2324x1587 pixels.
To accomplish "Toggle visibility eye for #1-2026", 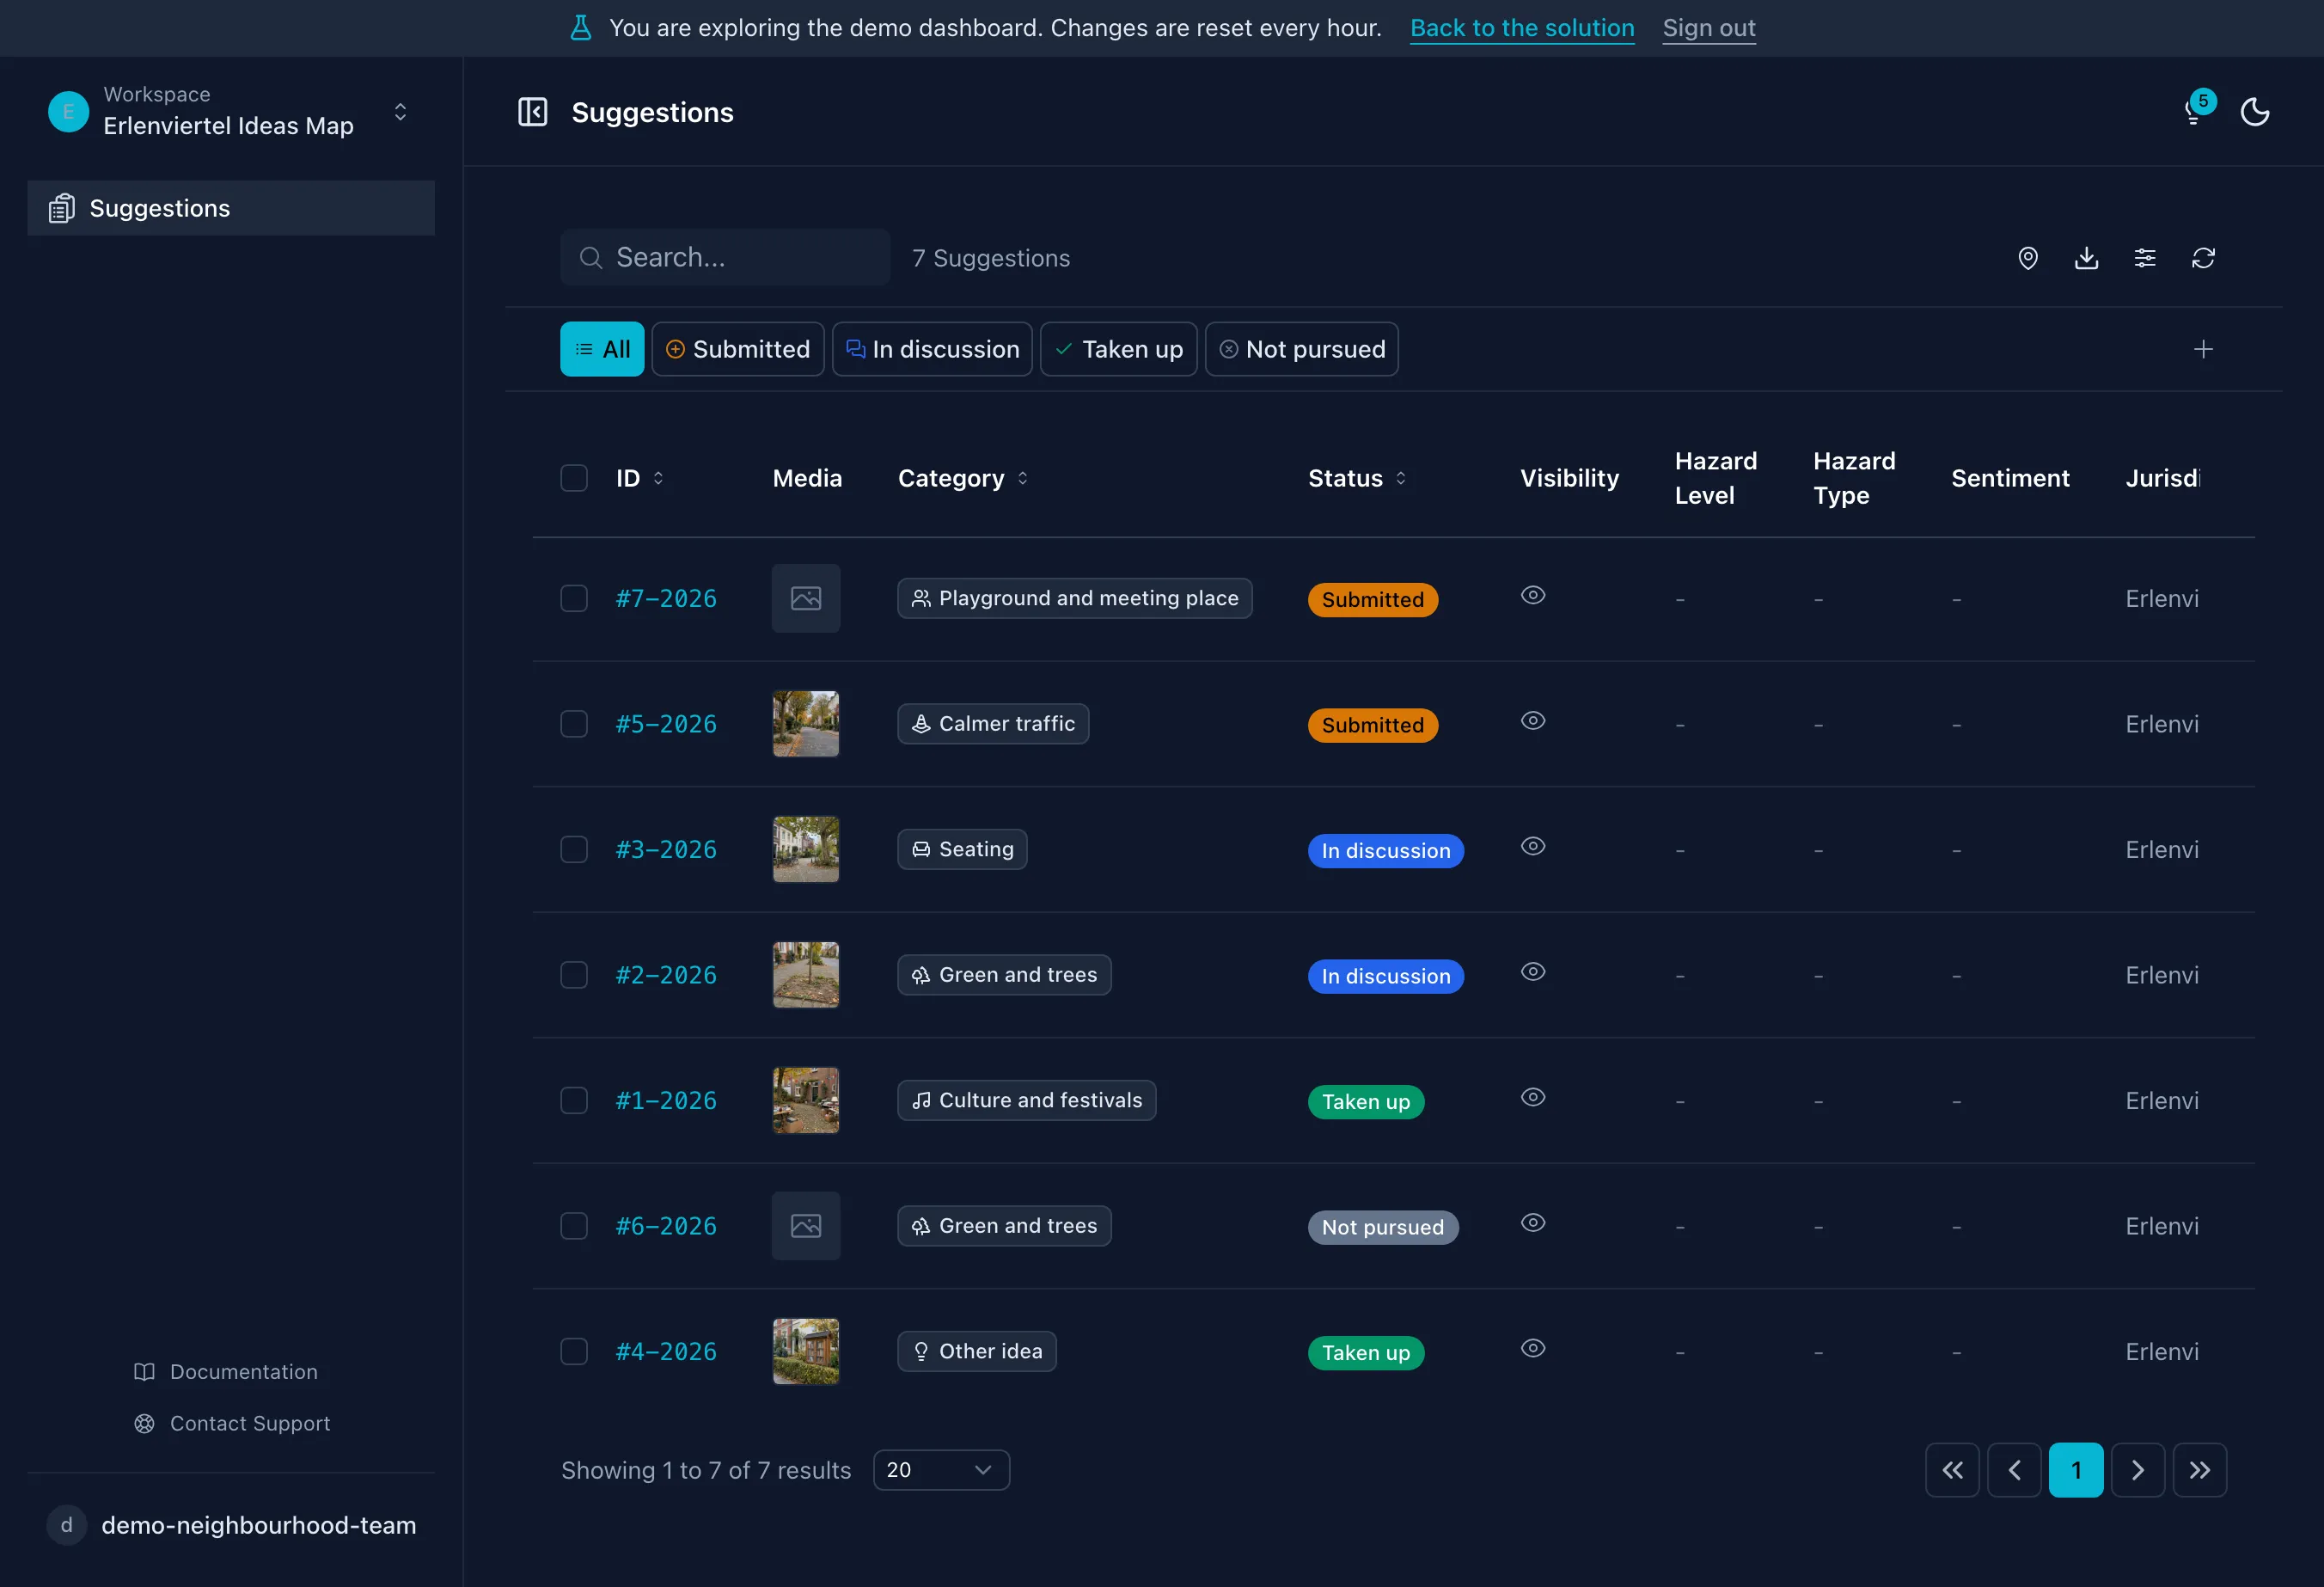I will click(x=1533, y=1097).
